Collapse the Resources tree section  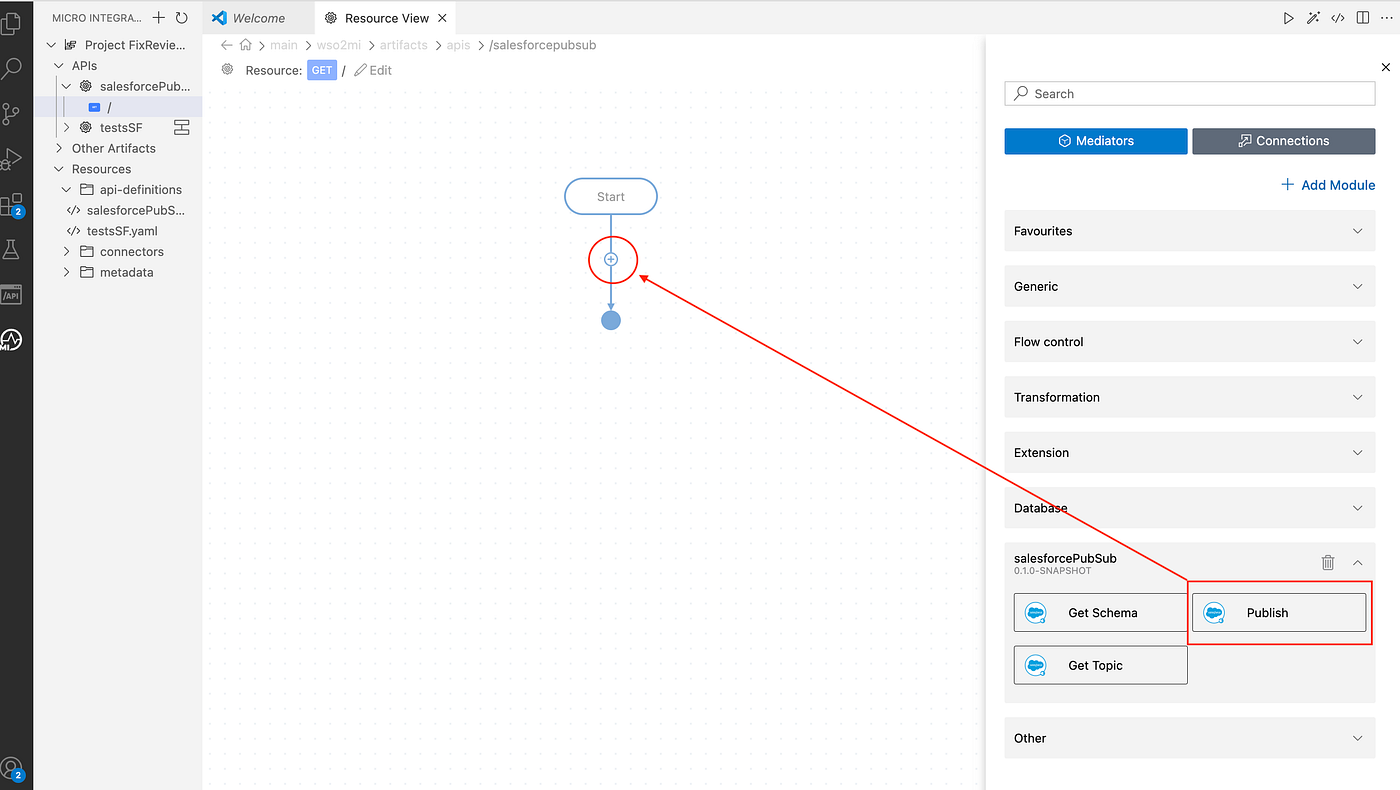(x=58, y=169)
